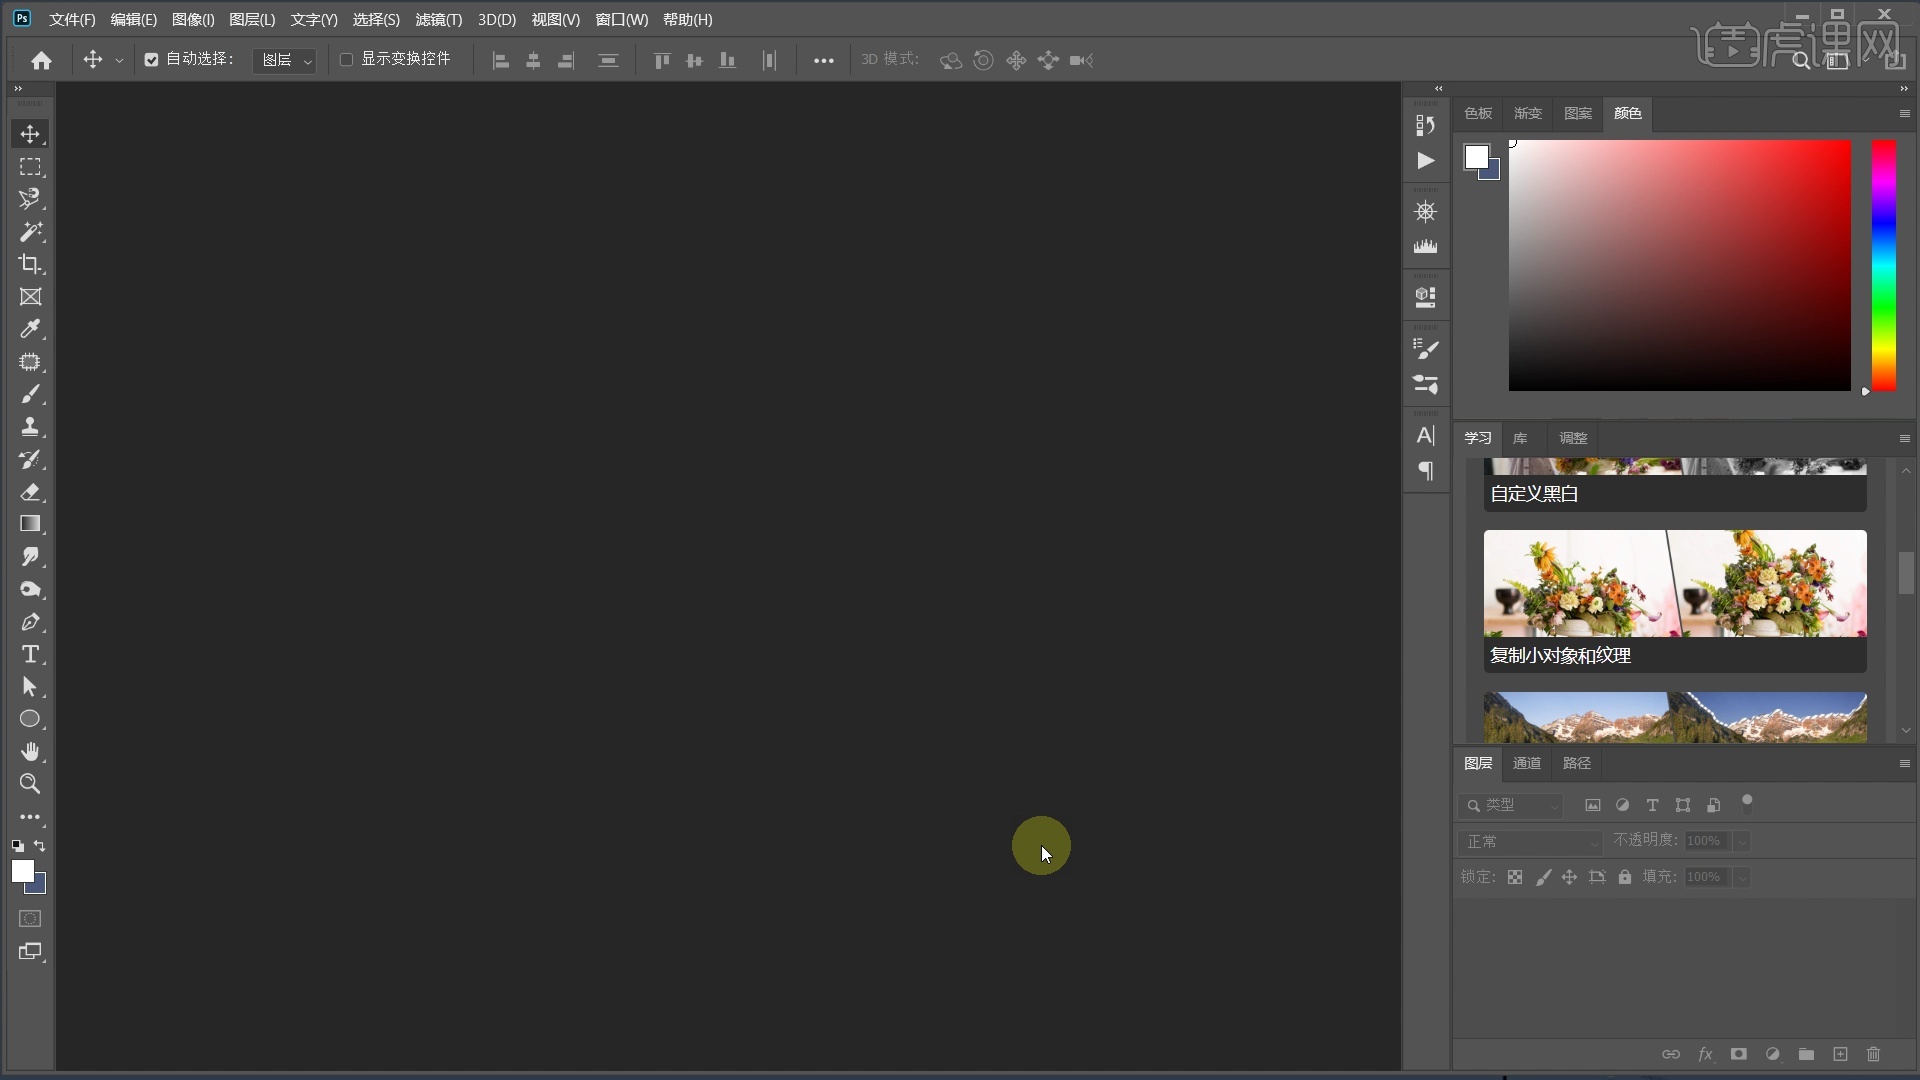Uncheck the 自动选择 checkbox

[151, 60]
